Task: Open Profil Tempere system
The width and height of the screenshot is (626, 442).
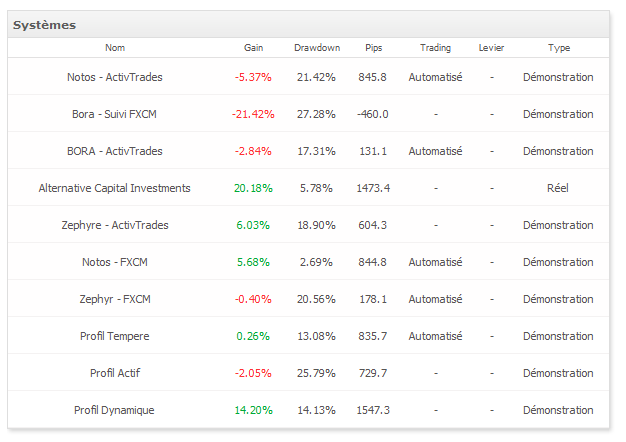Action: pyautogui.click(x=115, y=336)
